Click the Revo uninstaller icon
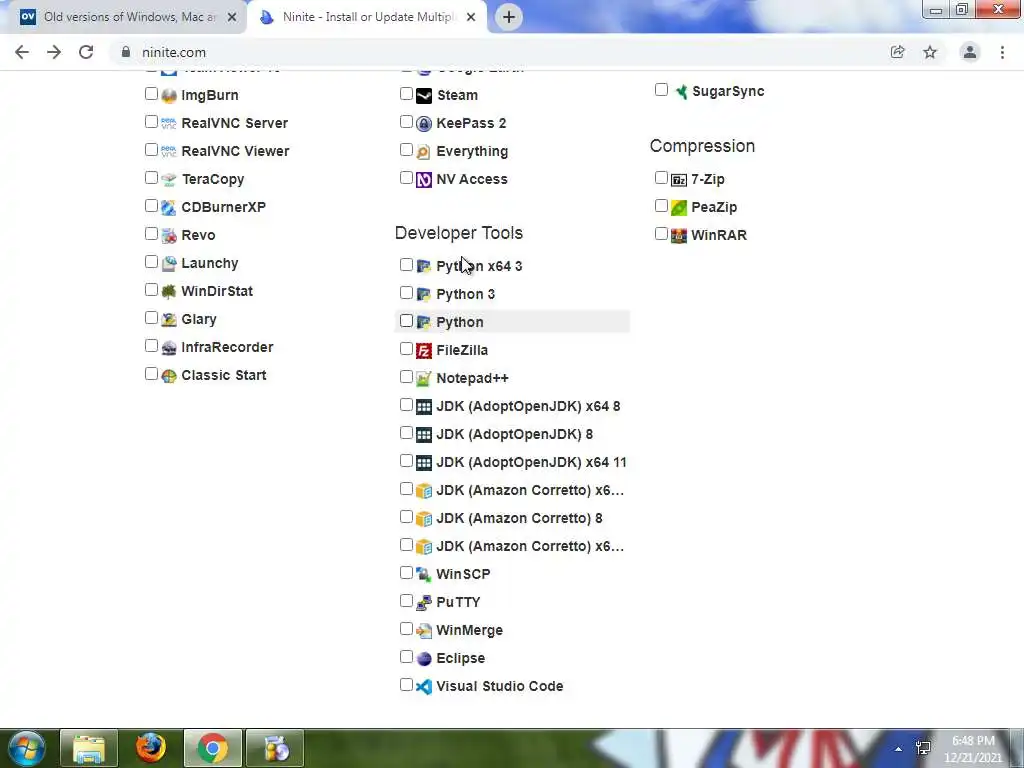 tap(169, 236)
